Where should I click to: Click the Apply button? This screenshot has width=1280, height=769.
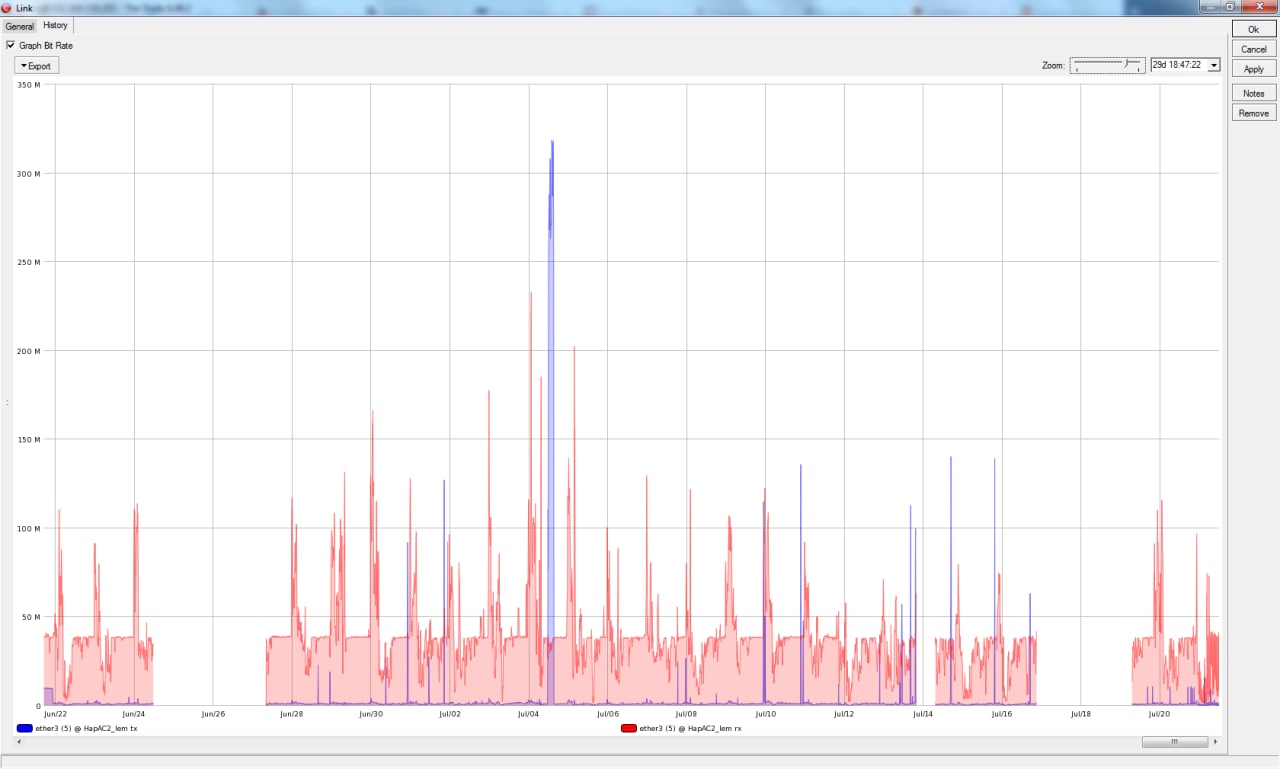[1254, 69]
